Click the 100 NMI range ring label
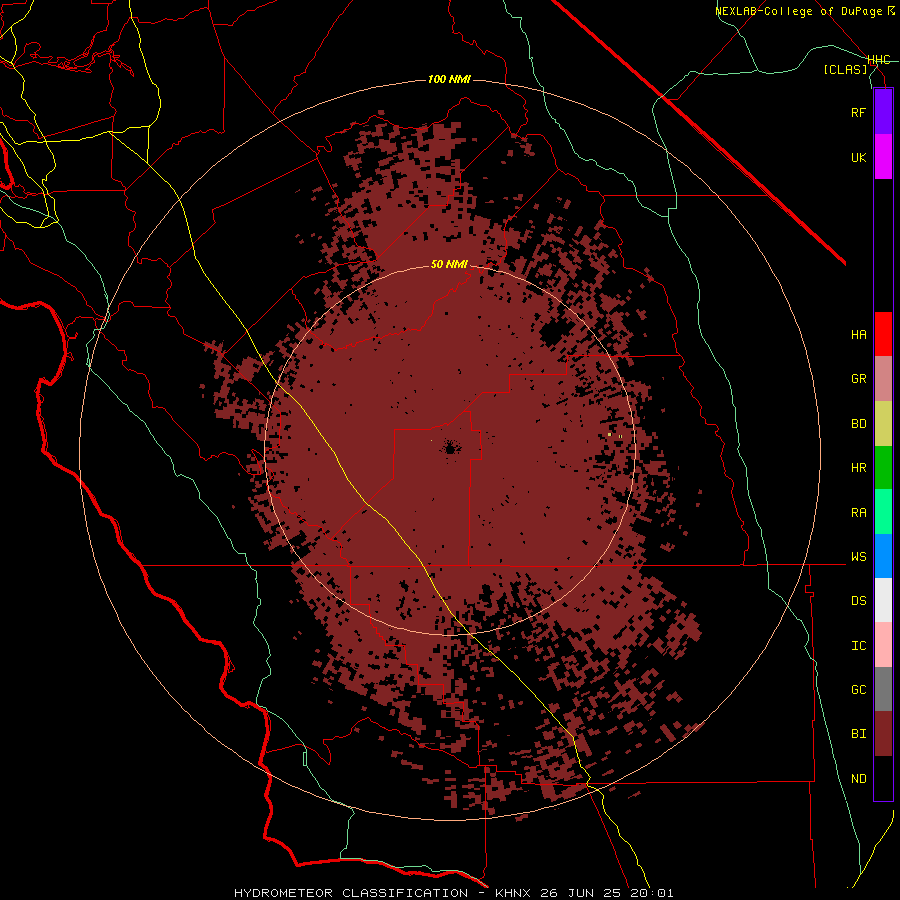Viewport: 900px width, 900px height. click(449, 79)
